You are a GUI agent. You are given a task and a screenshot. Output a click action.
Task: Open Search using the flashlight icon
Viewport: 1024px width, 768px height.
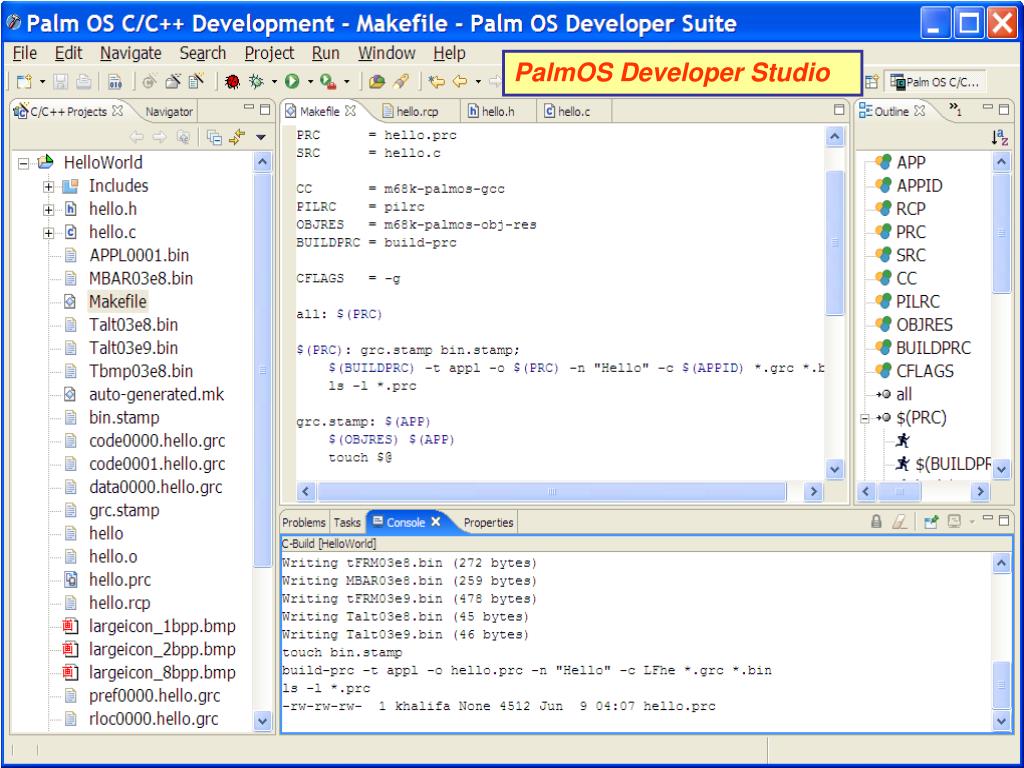(400, 81)
